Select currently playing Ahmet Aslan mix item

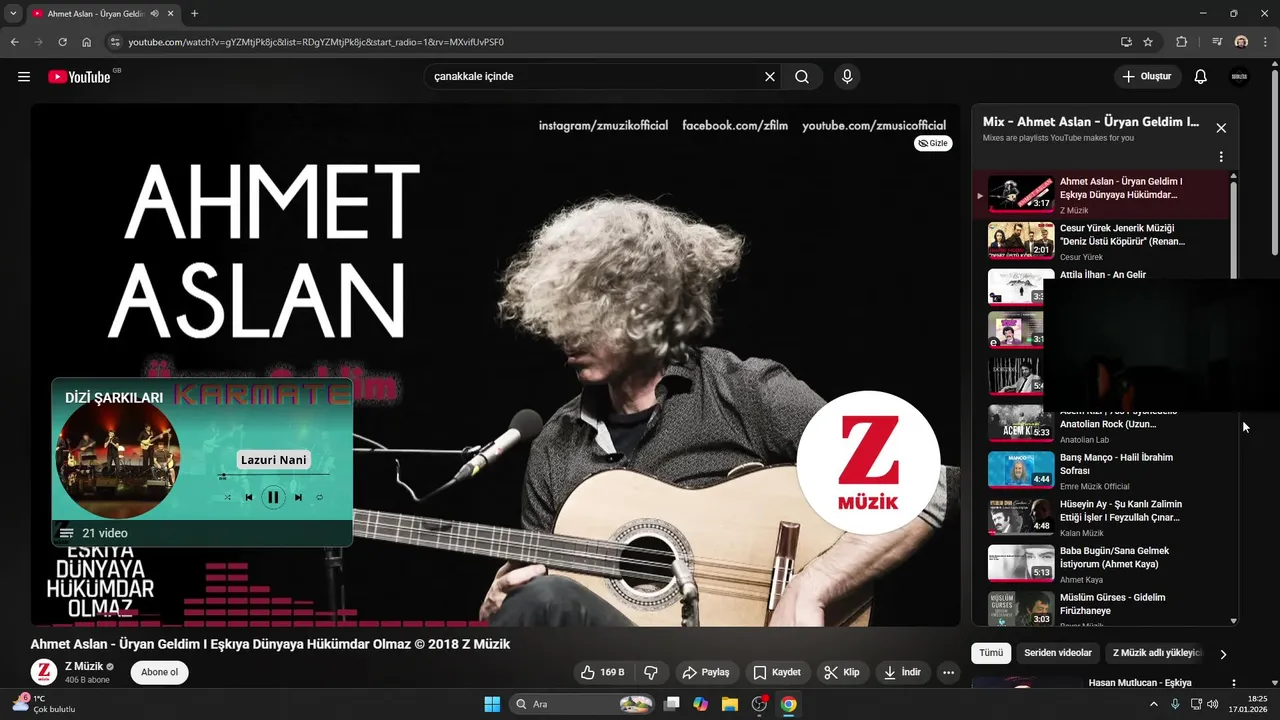(1100, 195)
